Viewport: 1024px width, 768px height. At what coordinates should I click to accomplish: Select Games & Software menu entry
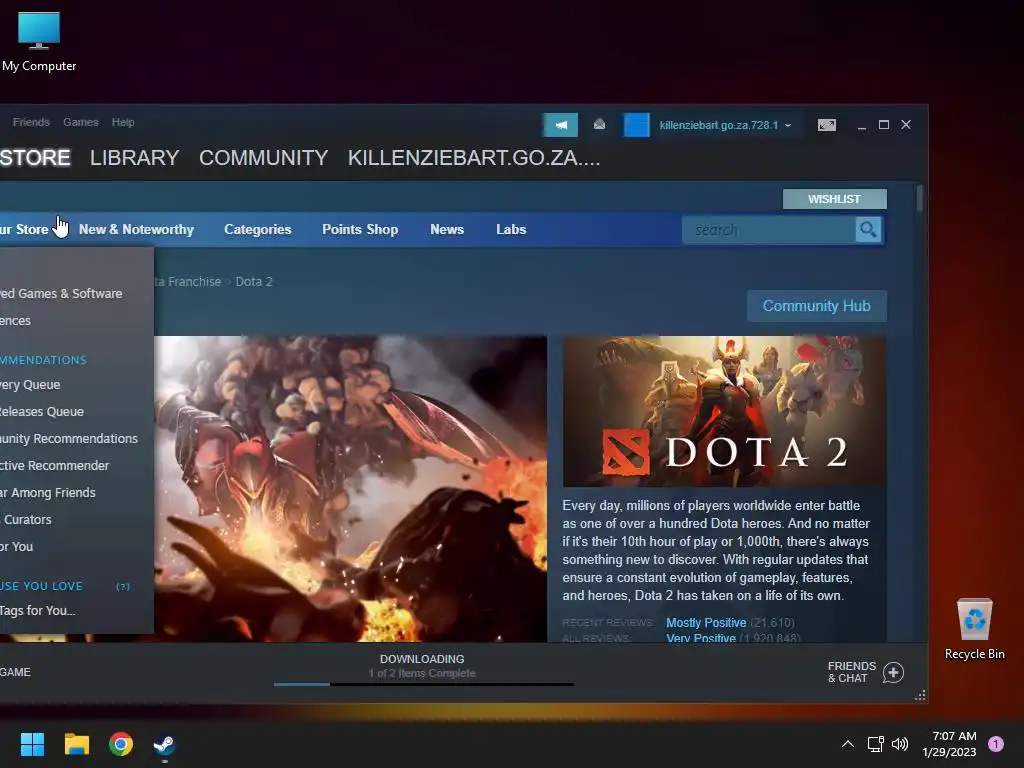[61, 294]
